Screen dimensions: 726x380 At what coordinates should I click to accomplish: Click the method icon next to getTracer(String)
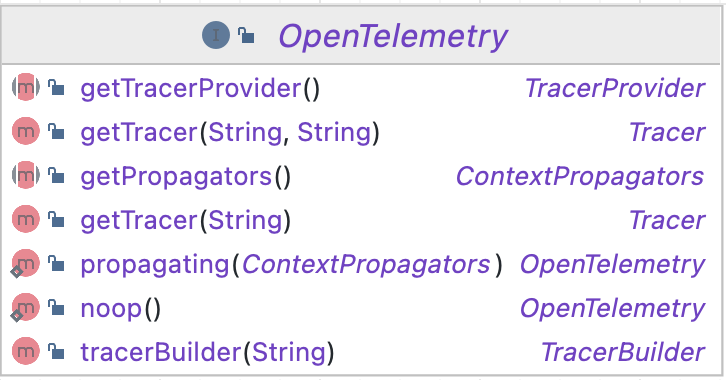tap(25, 219)
